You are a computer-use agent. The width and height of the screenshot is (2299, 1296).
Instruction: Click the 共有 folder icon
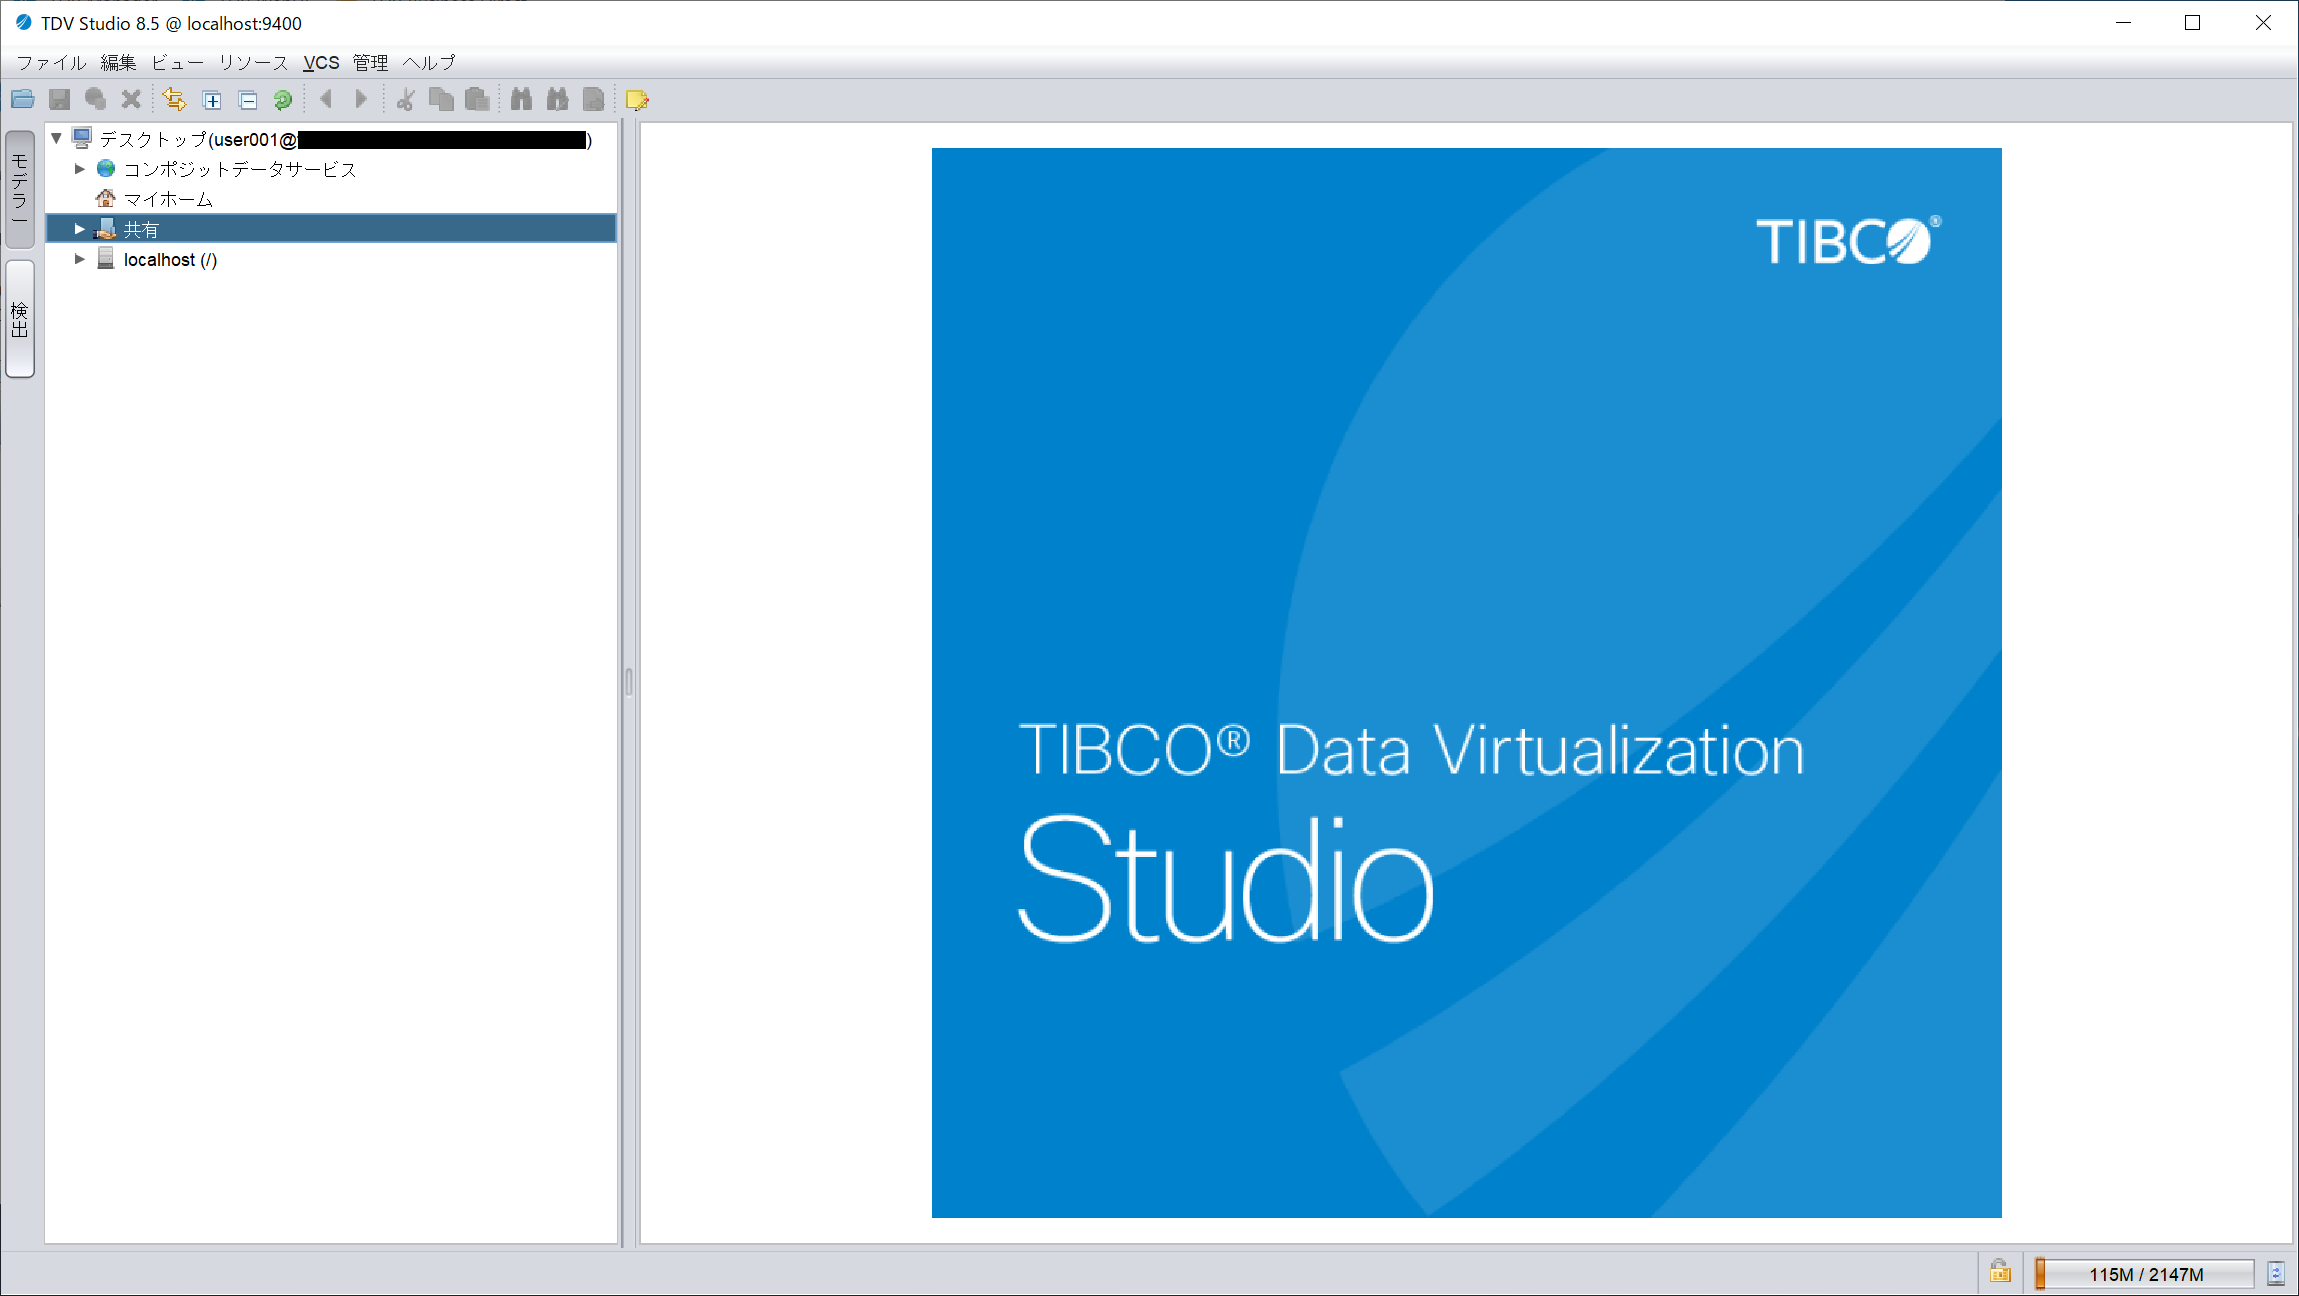(x=106, y=228)
